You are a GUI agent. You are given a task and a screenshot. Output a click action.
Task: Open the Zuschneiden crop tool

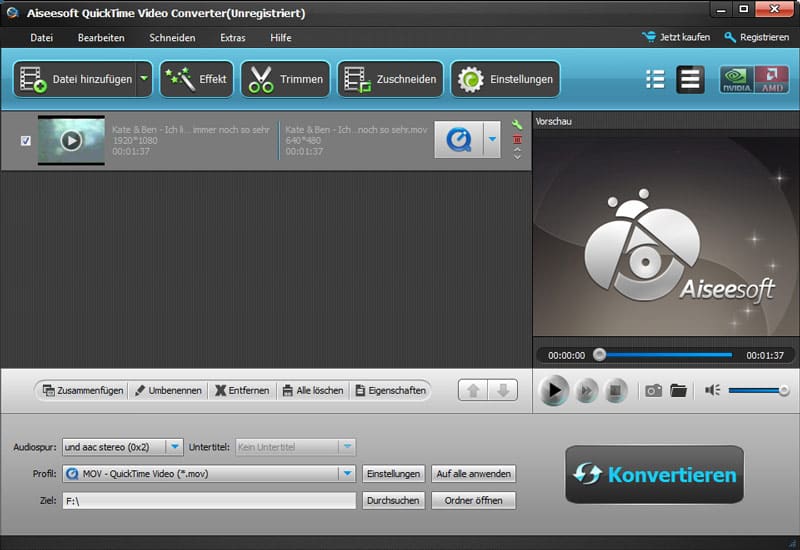click(390, 79)
